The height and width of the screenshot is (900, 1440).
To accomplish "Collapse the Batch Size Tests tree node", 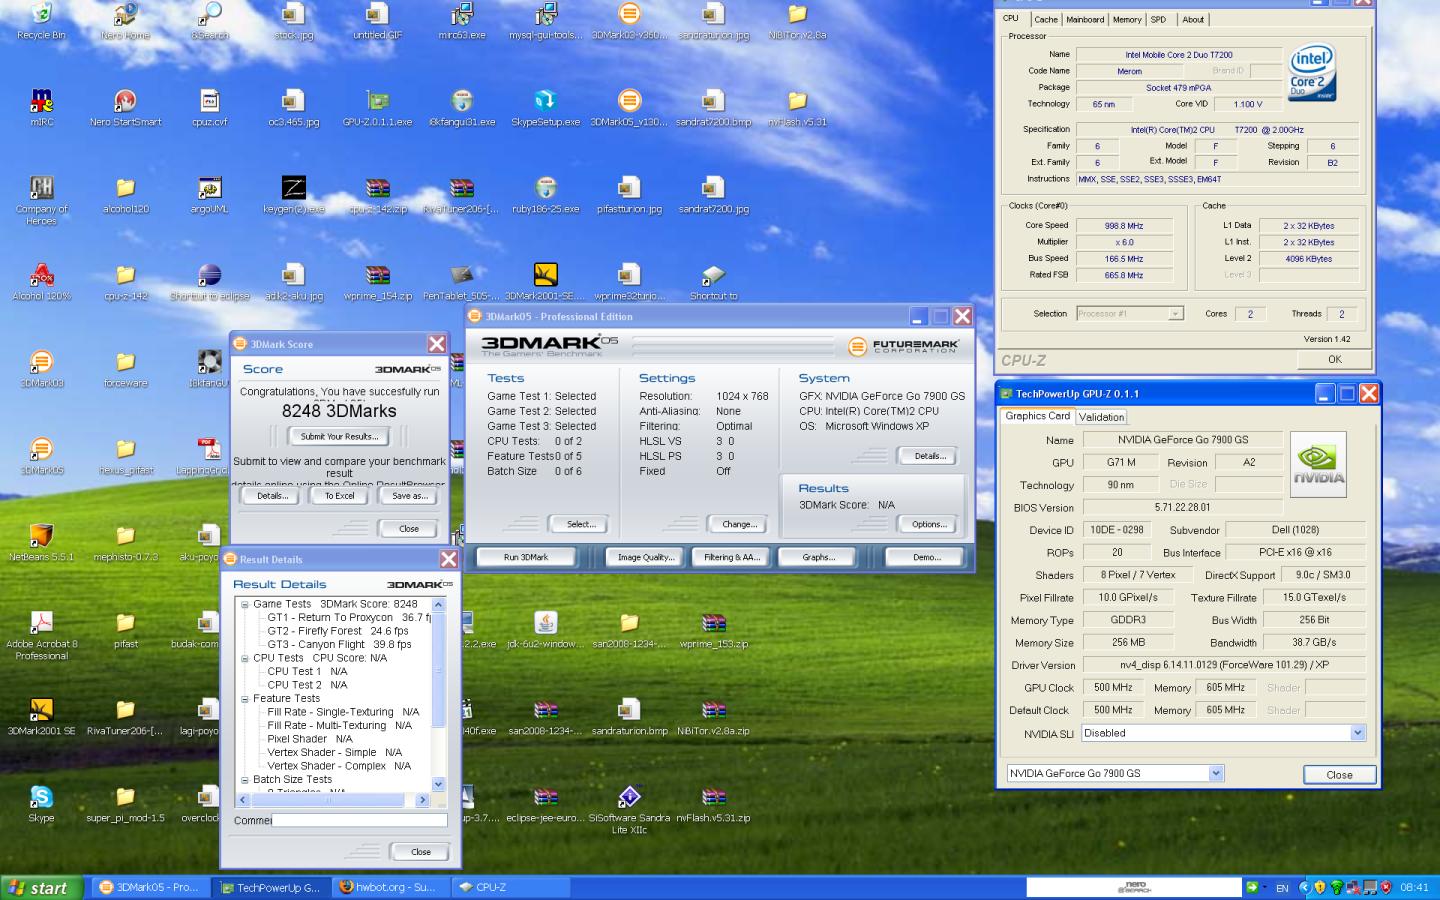I will click(x=244, y=779).
